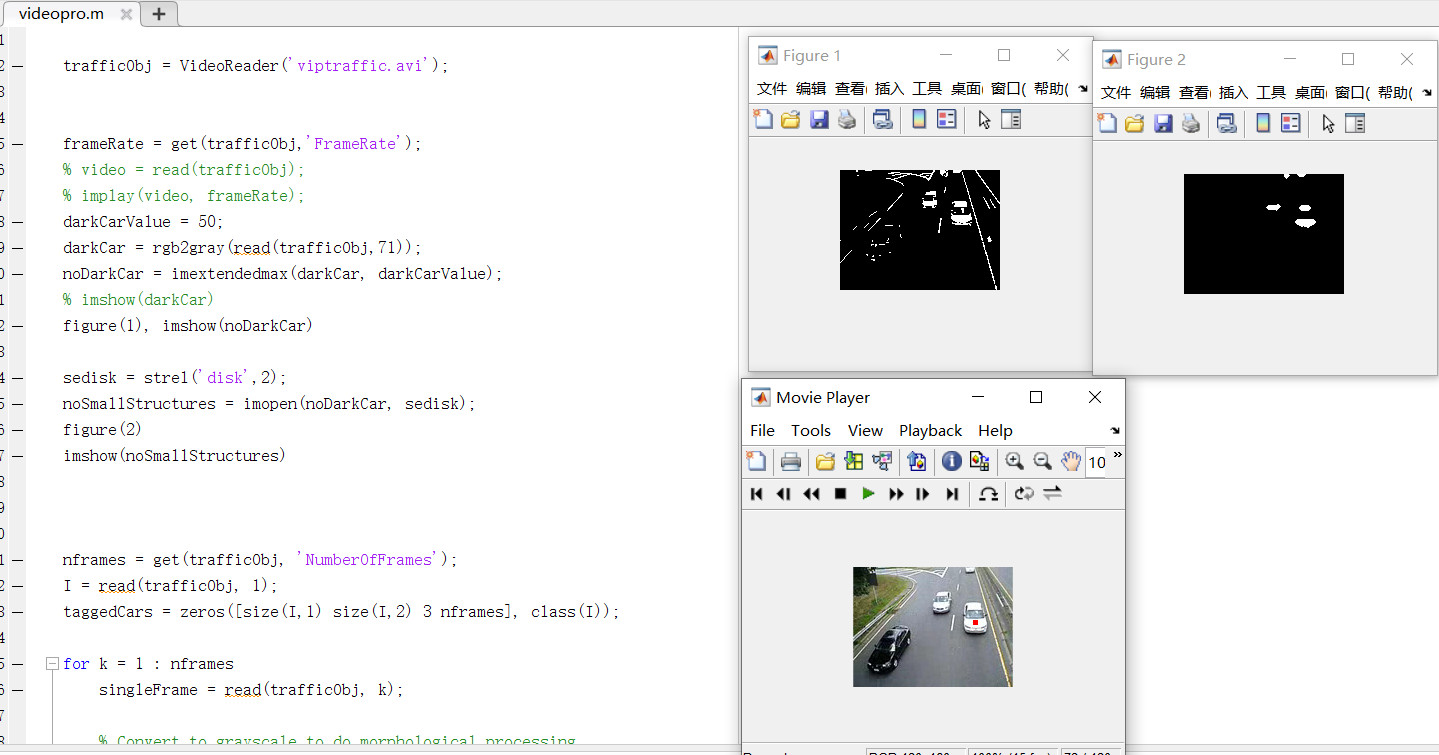This screenshot has width=1439, height=755.
Task: Open Property Inspector in Figure 2
Action: click(x=1355, y=123)
